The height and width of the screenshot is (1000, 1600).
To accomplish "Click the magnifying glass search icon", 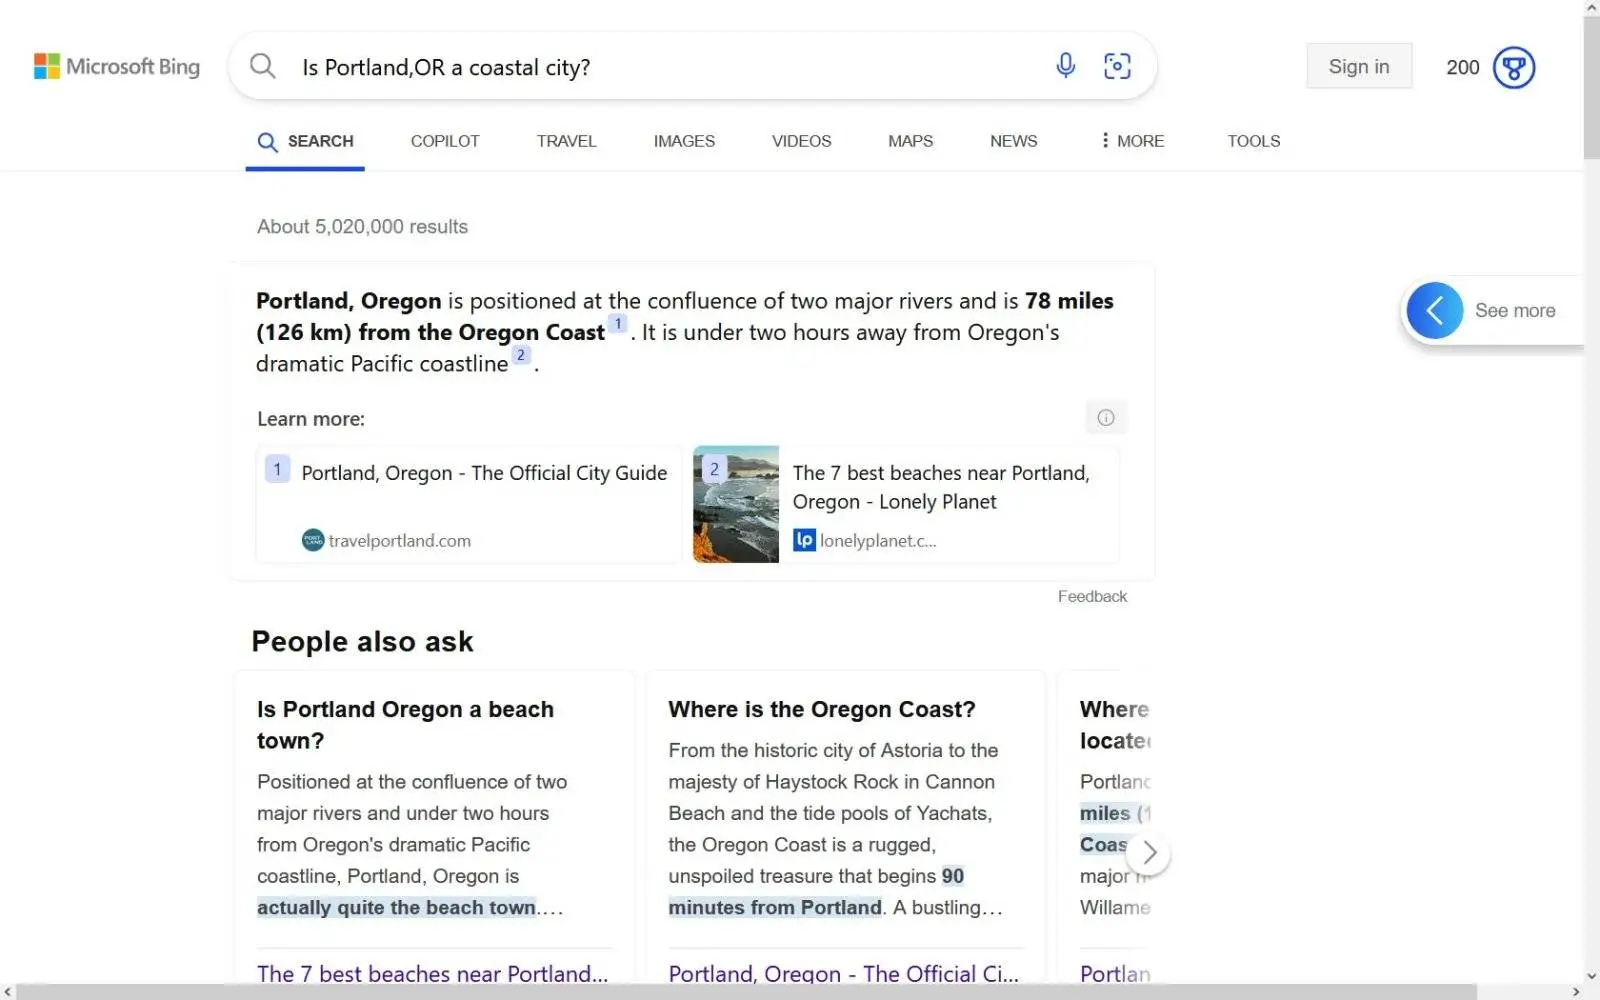I will click(263, 66).
